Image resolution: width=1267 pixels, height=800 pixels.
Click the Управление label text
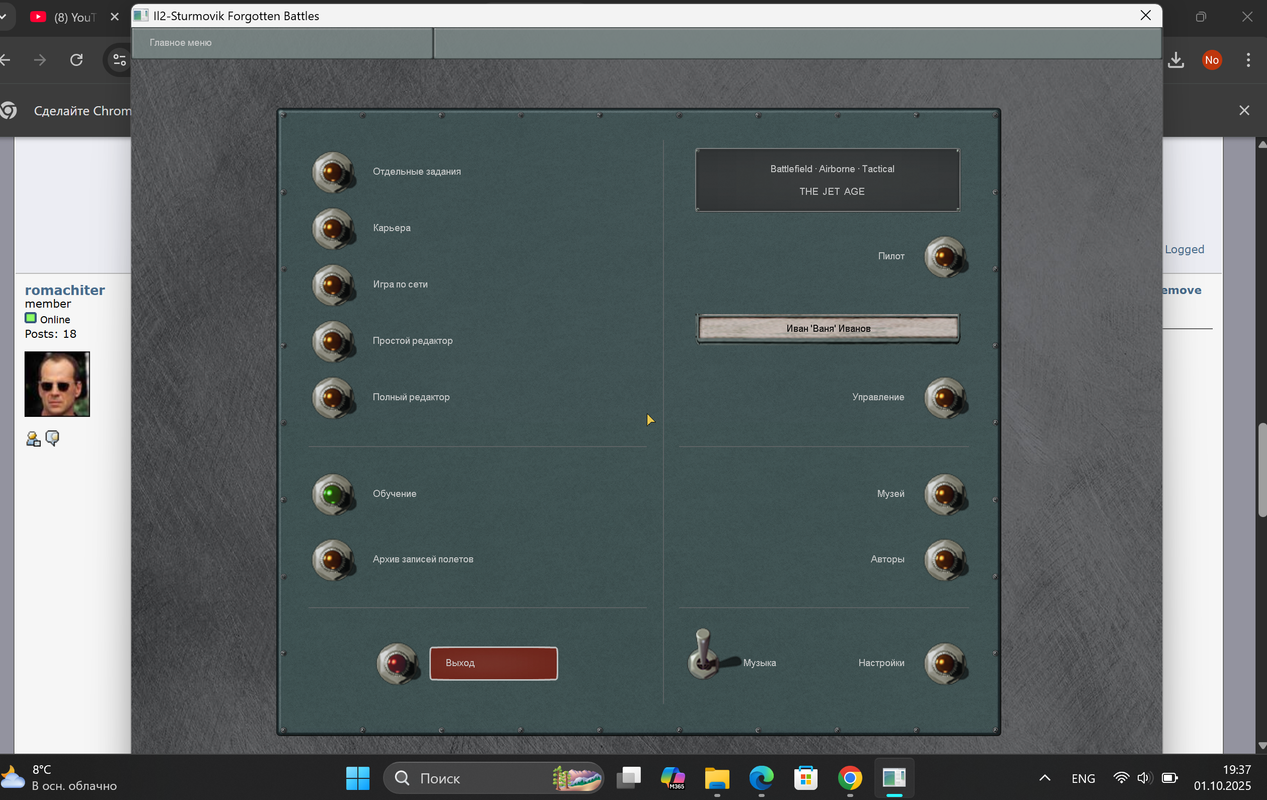pos(878,397)
